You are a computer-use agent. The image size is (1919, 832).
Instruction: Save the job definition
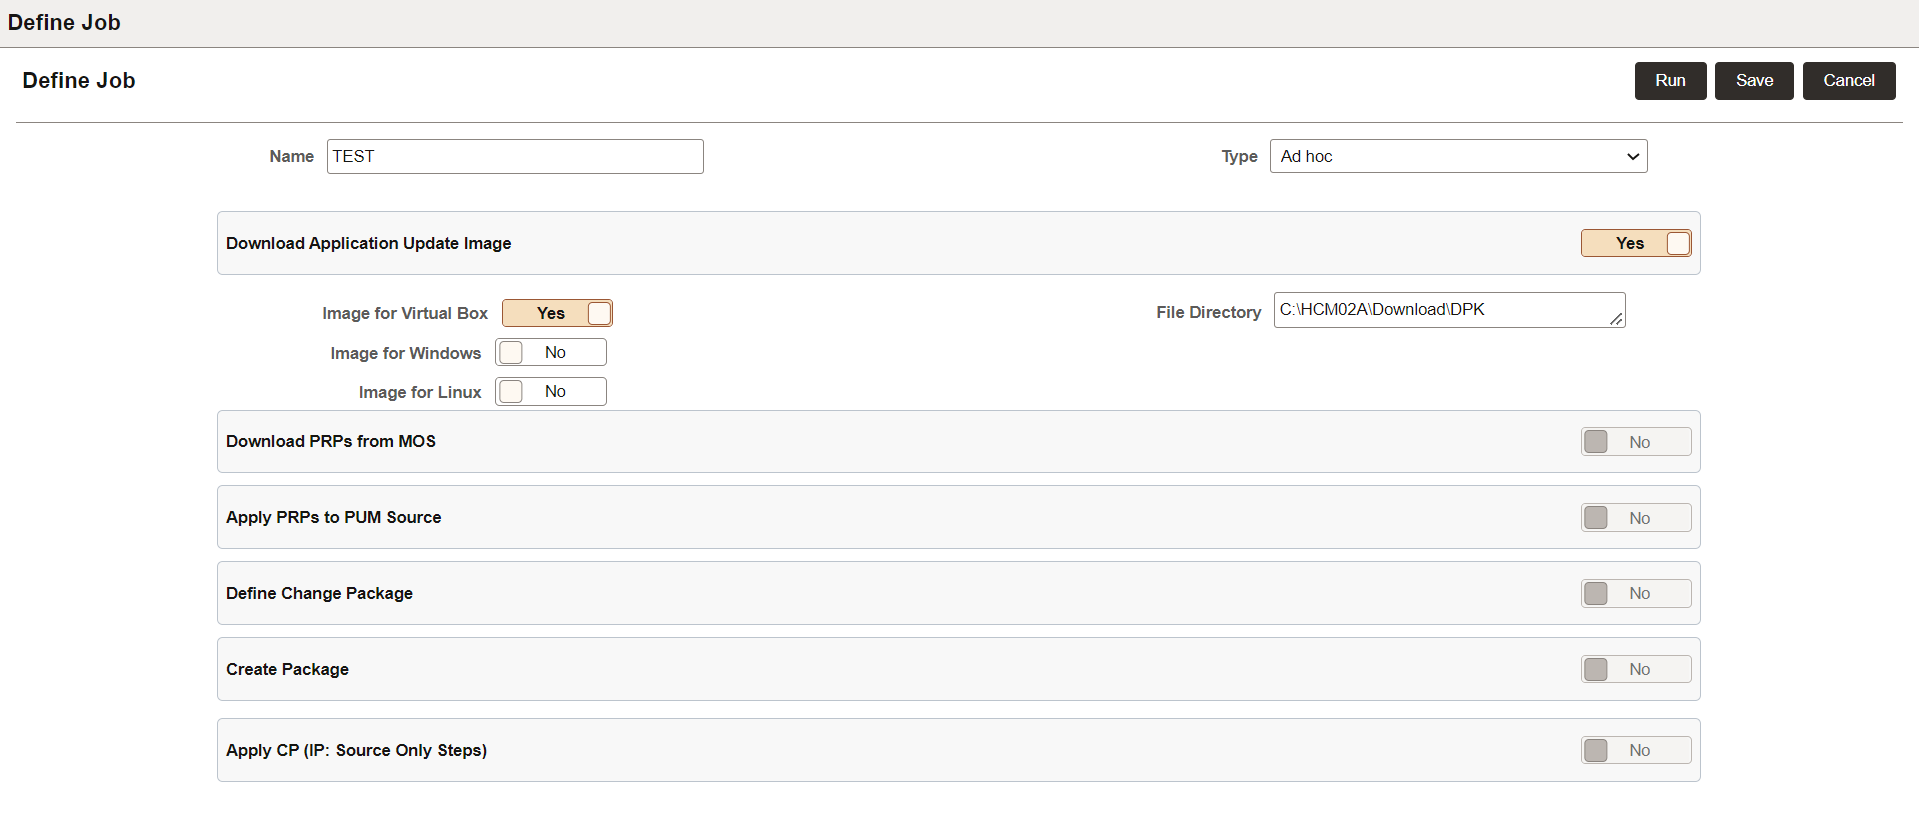1754,81
